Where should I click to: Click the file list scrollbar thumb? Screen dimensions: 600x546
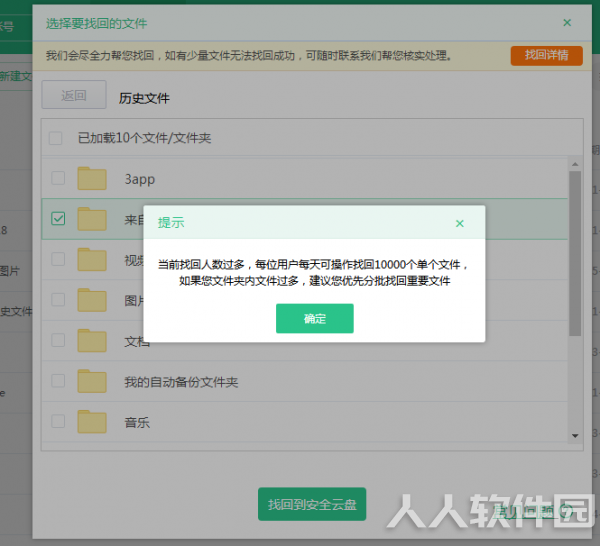click(x=575, y=253)
